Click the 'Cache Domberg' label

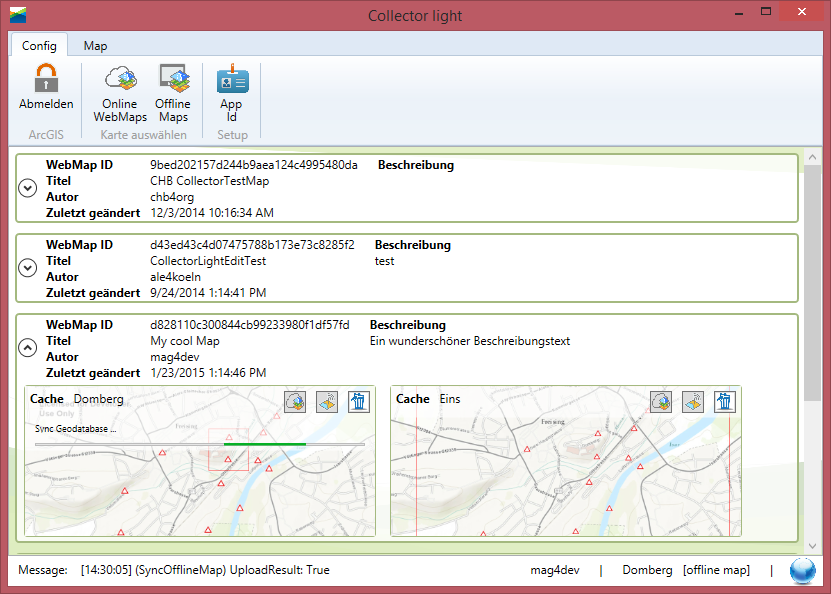76,399
